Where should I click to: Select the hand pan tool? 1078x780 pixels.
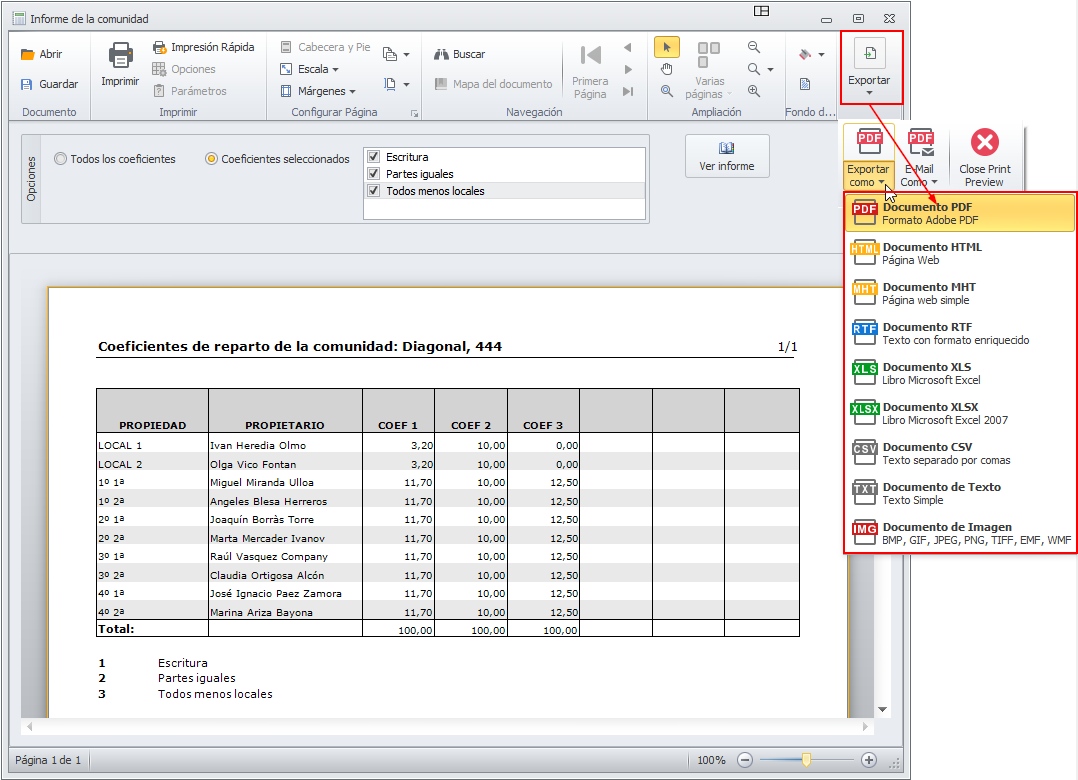(x=667, y=69)
